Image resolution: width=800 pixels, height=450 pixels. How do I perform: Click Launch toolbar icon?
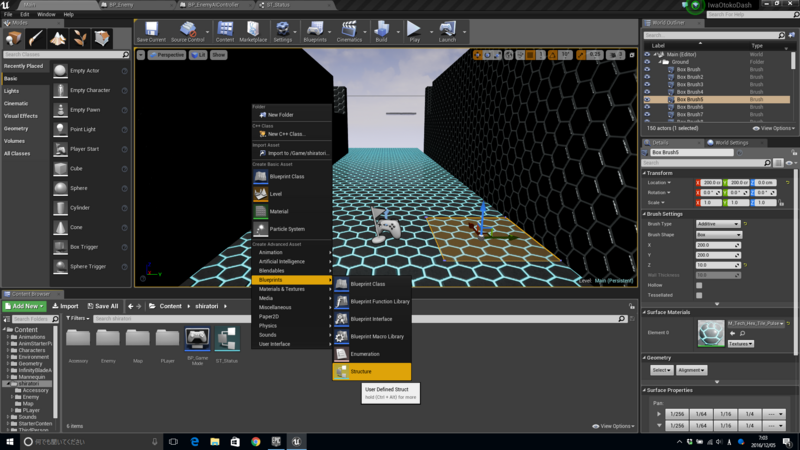pyautogui.click(x=447, y=32)
